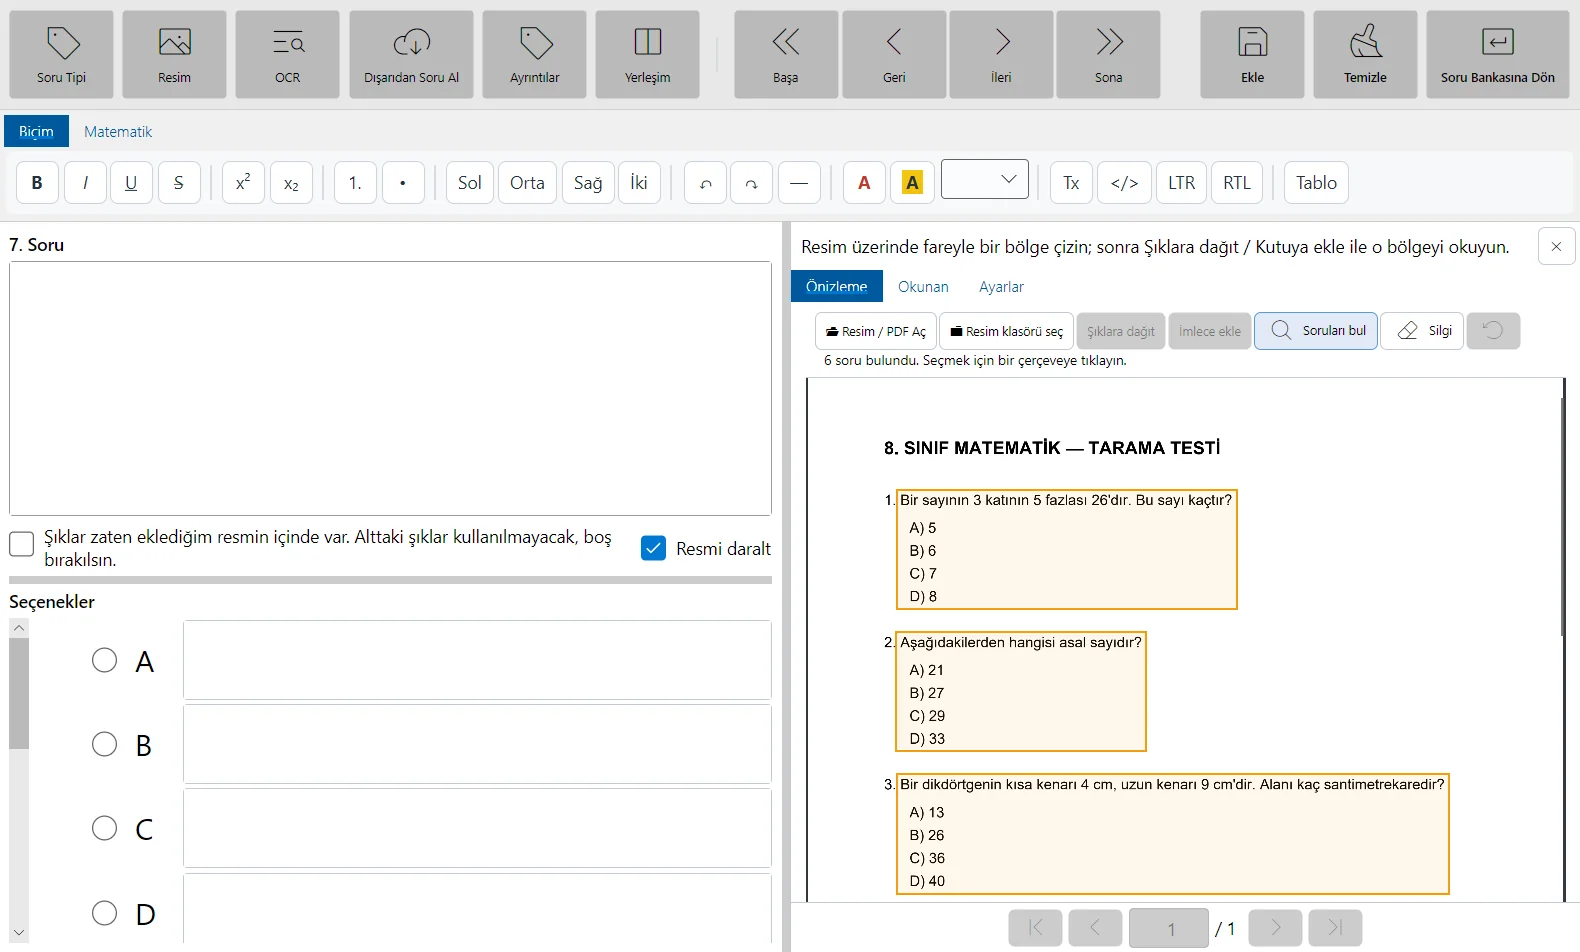Apply italic formatting

(85, 183)
